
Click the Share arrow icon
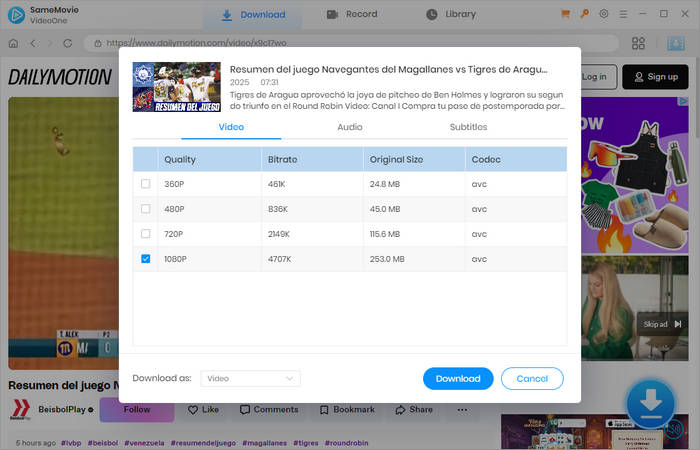[x=400, y=410]
